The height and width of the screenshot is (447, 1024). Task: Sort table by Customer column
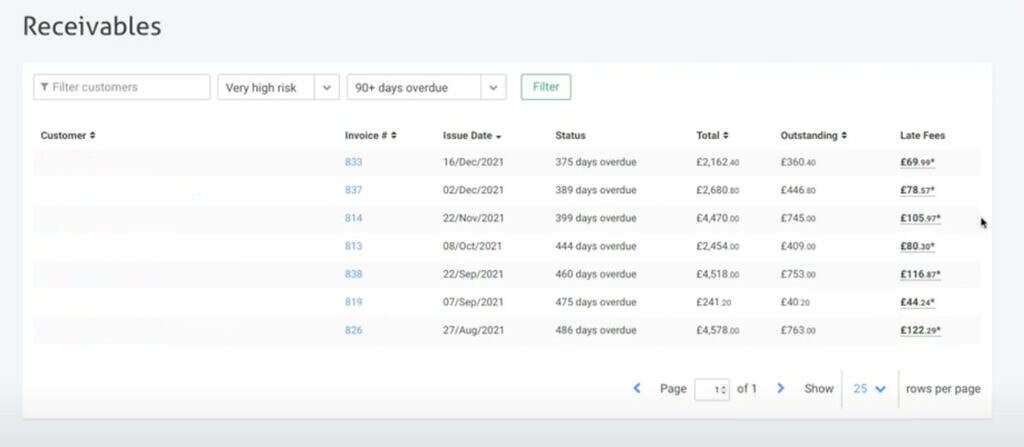68,135
